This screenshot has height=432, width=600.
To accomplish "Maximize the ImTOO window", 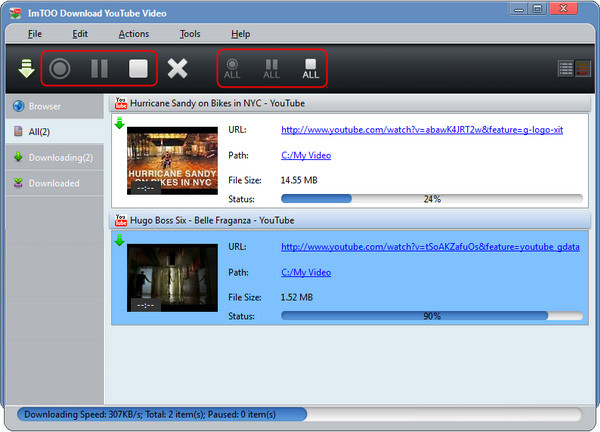I will coord(538,9).
